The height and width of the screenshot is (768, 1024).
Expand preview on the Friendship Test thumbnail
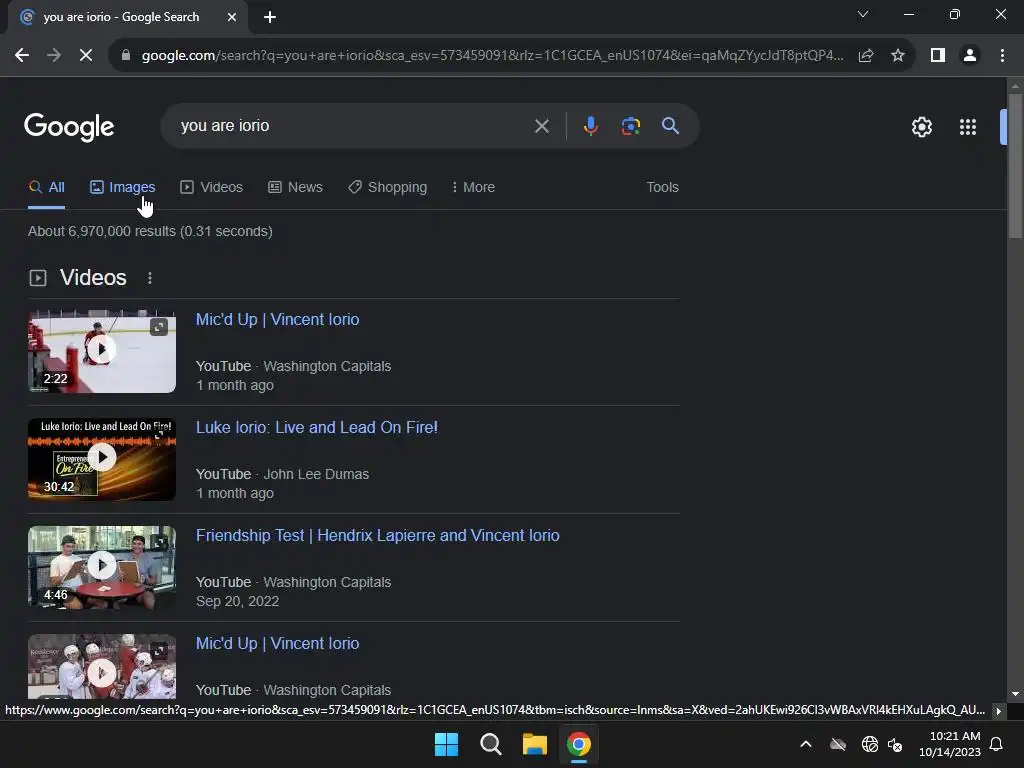click(x=159, y=543)
